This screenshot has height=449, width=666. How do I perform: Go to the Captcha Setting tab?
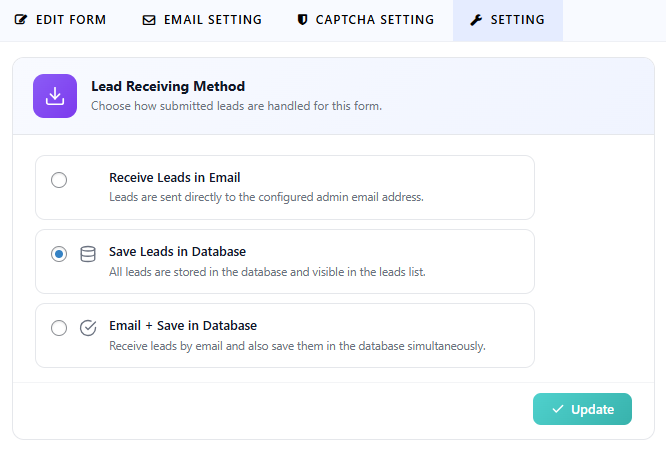point(374,20)
